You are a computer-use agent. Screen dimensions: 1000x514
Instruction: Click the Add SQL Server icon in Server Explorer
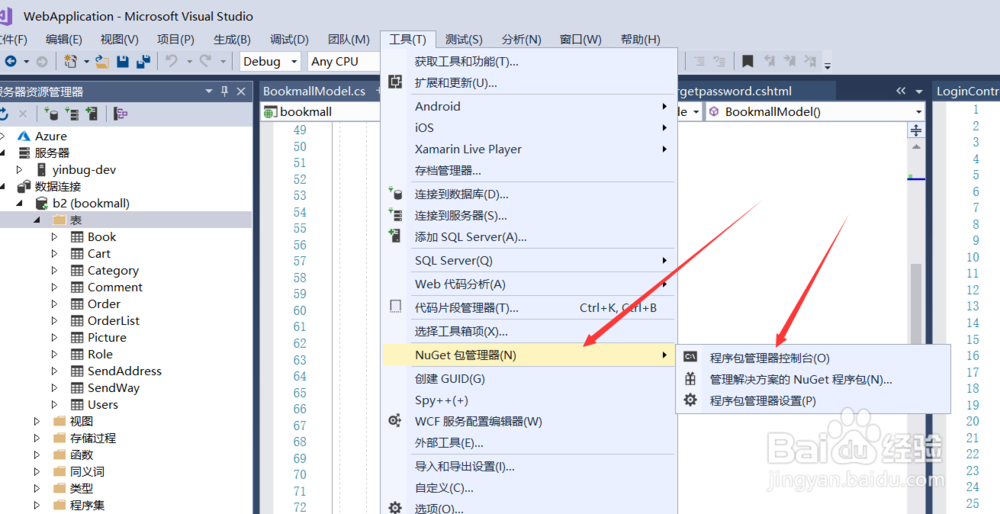tap(92, 114)
